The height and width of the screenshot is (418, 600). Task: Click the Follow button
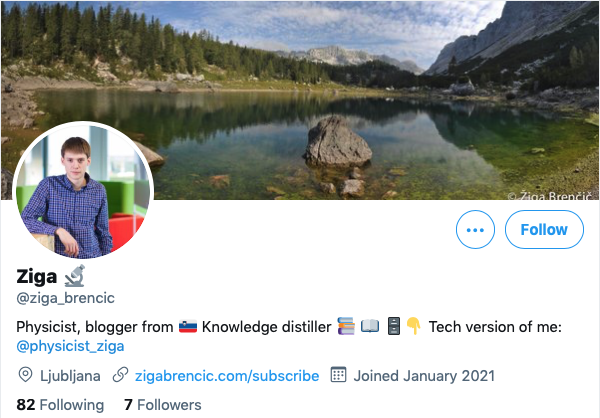tap(543, 230)
